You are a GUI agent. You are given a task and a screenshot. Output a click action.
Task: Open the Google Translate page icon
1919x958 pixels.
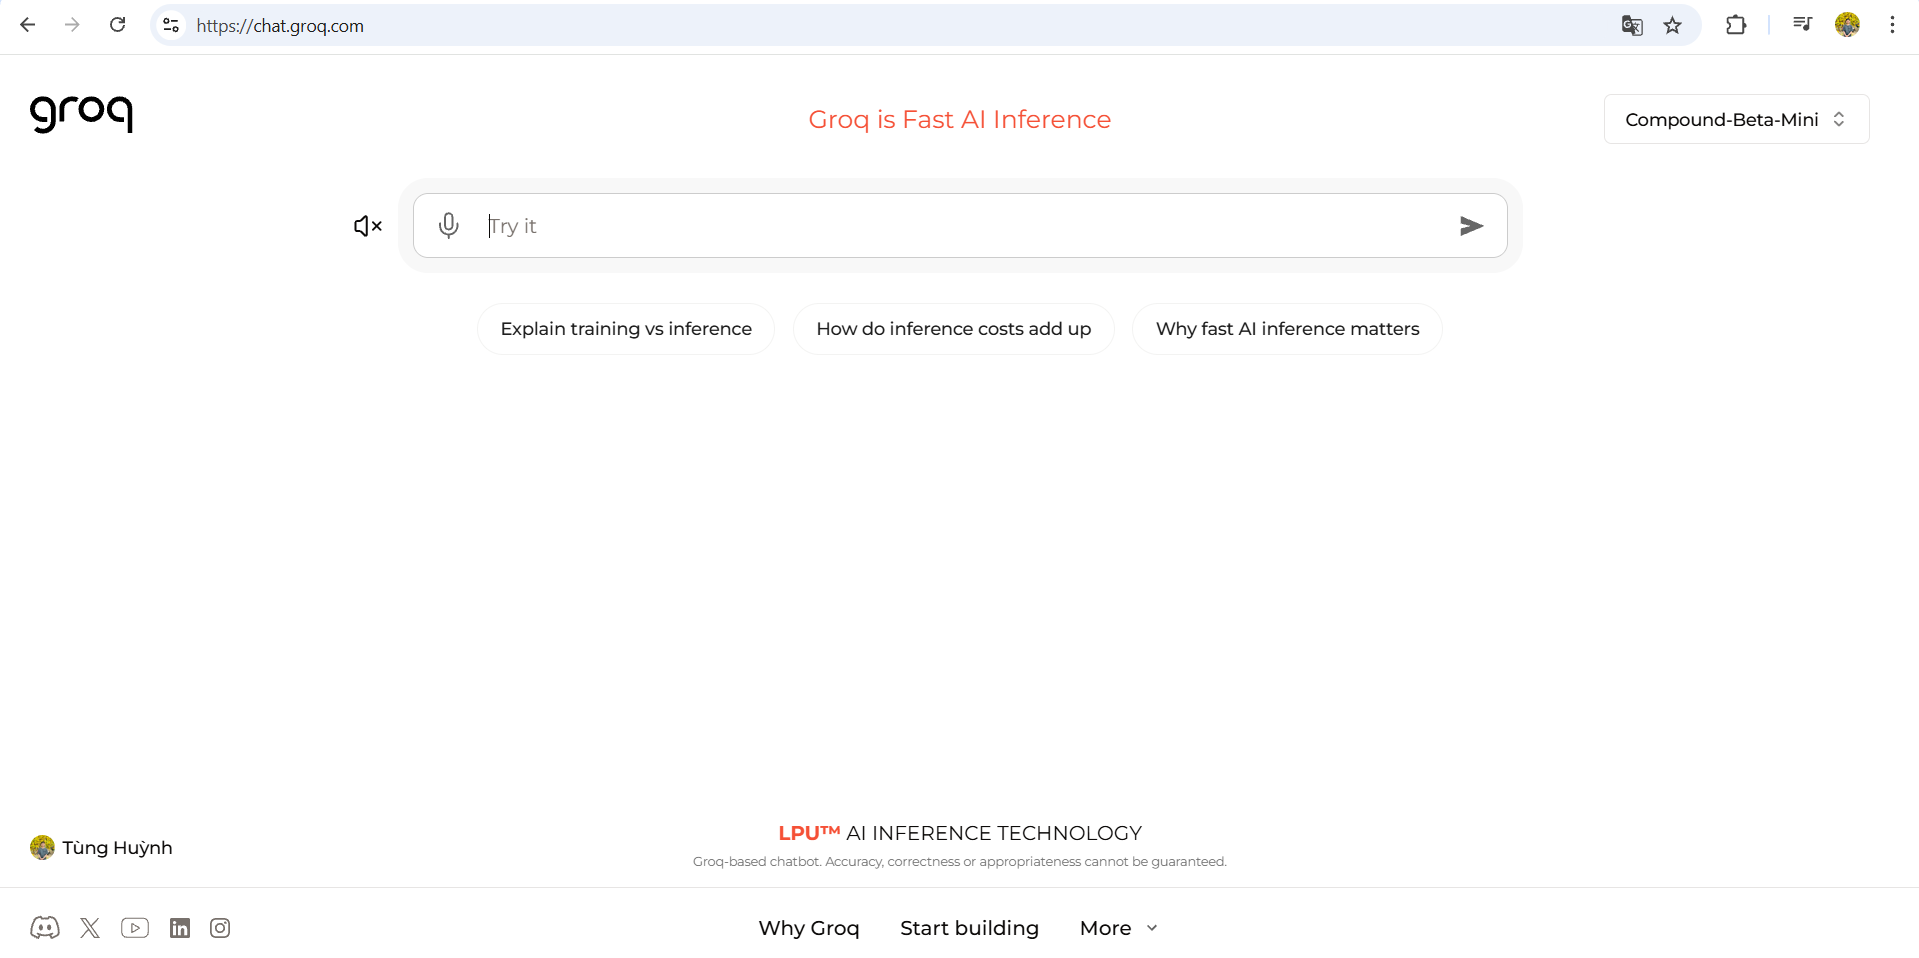click(1632, 25)
